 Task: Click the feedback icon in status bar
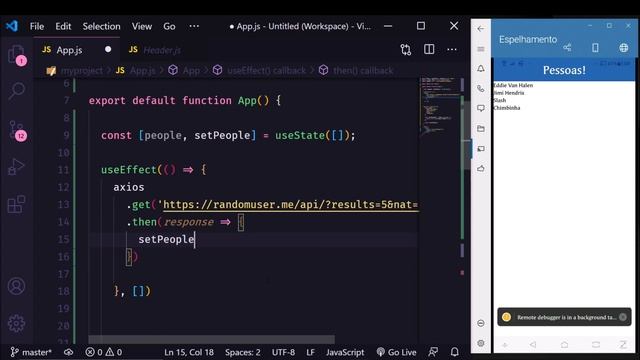click(x=433, y=352)
